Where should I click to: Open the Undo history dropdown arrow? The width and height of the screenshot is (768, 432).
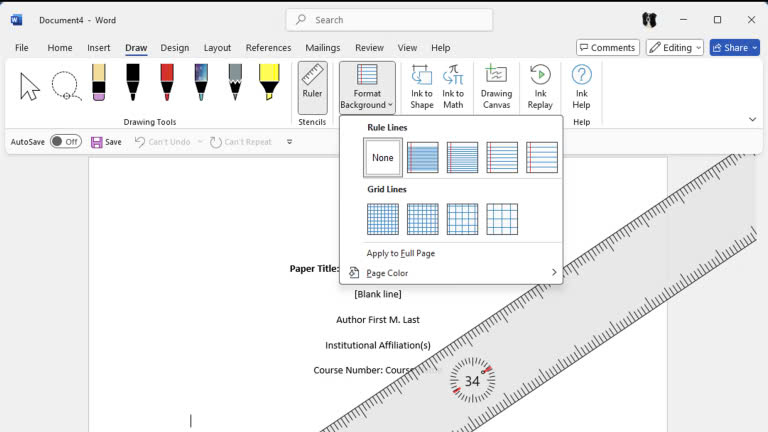pyautogui.click(x=200, y=142)
